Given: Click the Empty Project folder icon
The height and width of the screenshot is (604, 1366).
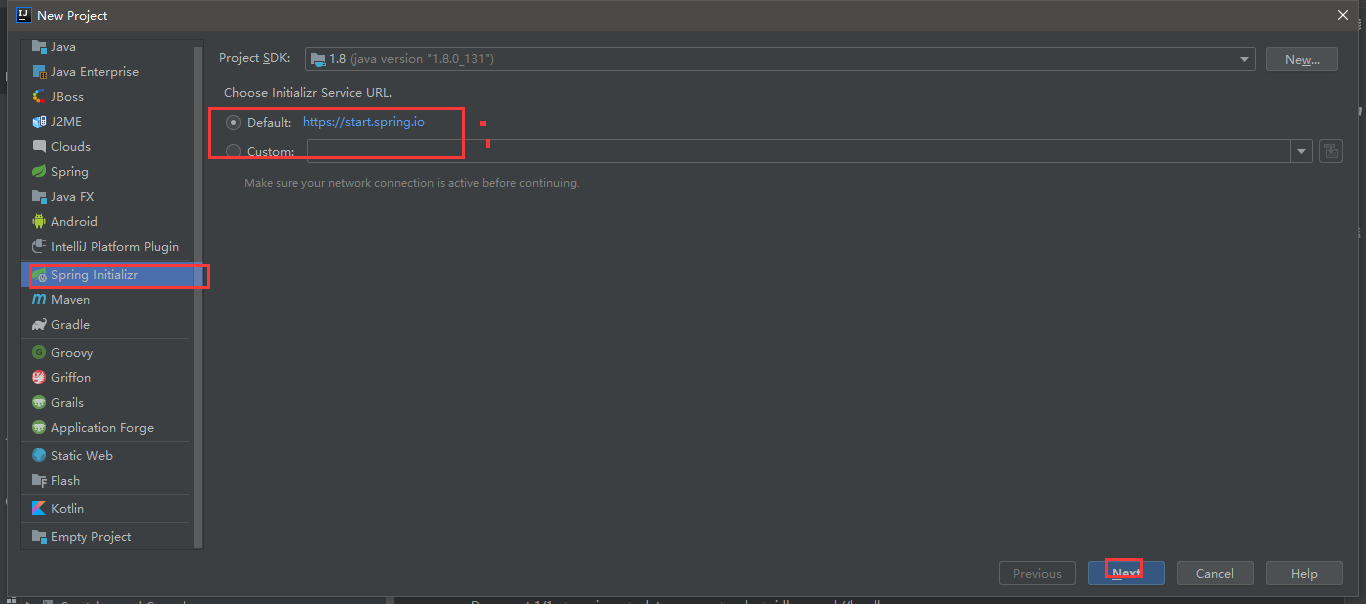Looking at the screenshot, I should click(39, 537).
